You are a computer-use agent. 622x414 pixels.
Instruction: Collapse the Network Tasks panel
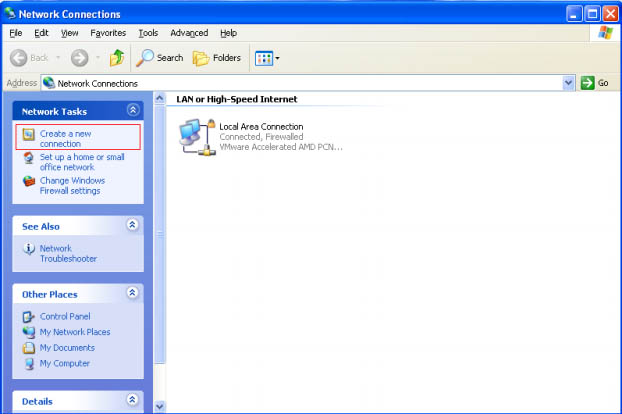(133, 110)
